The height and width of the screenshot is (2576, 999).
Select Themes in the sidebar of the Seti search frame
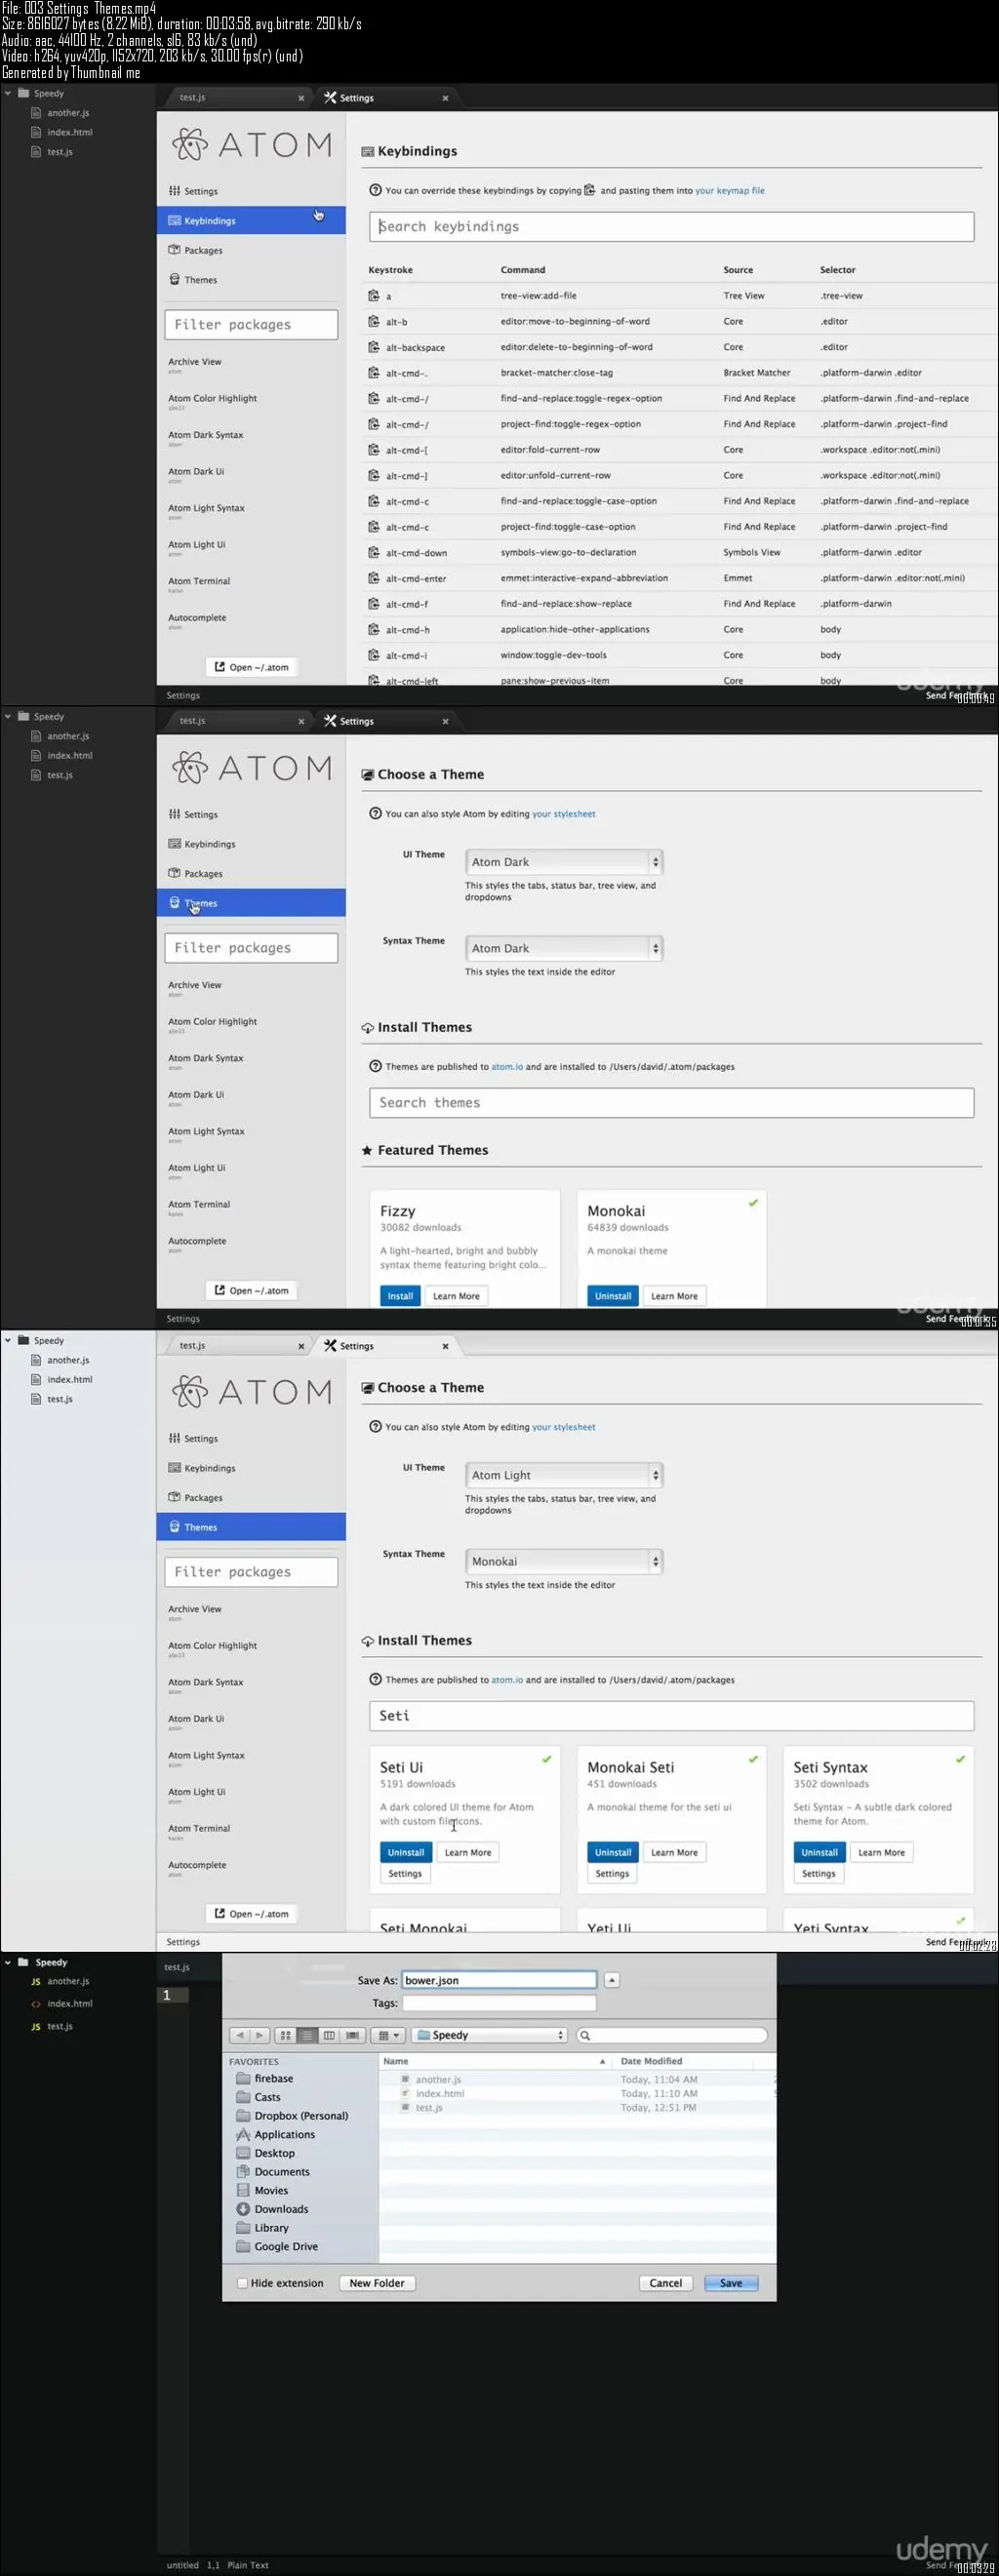[x=251, y=1527]
